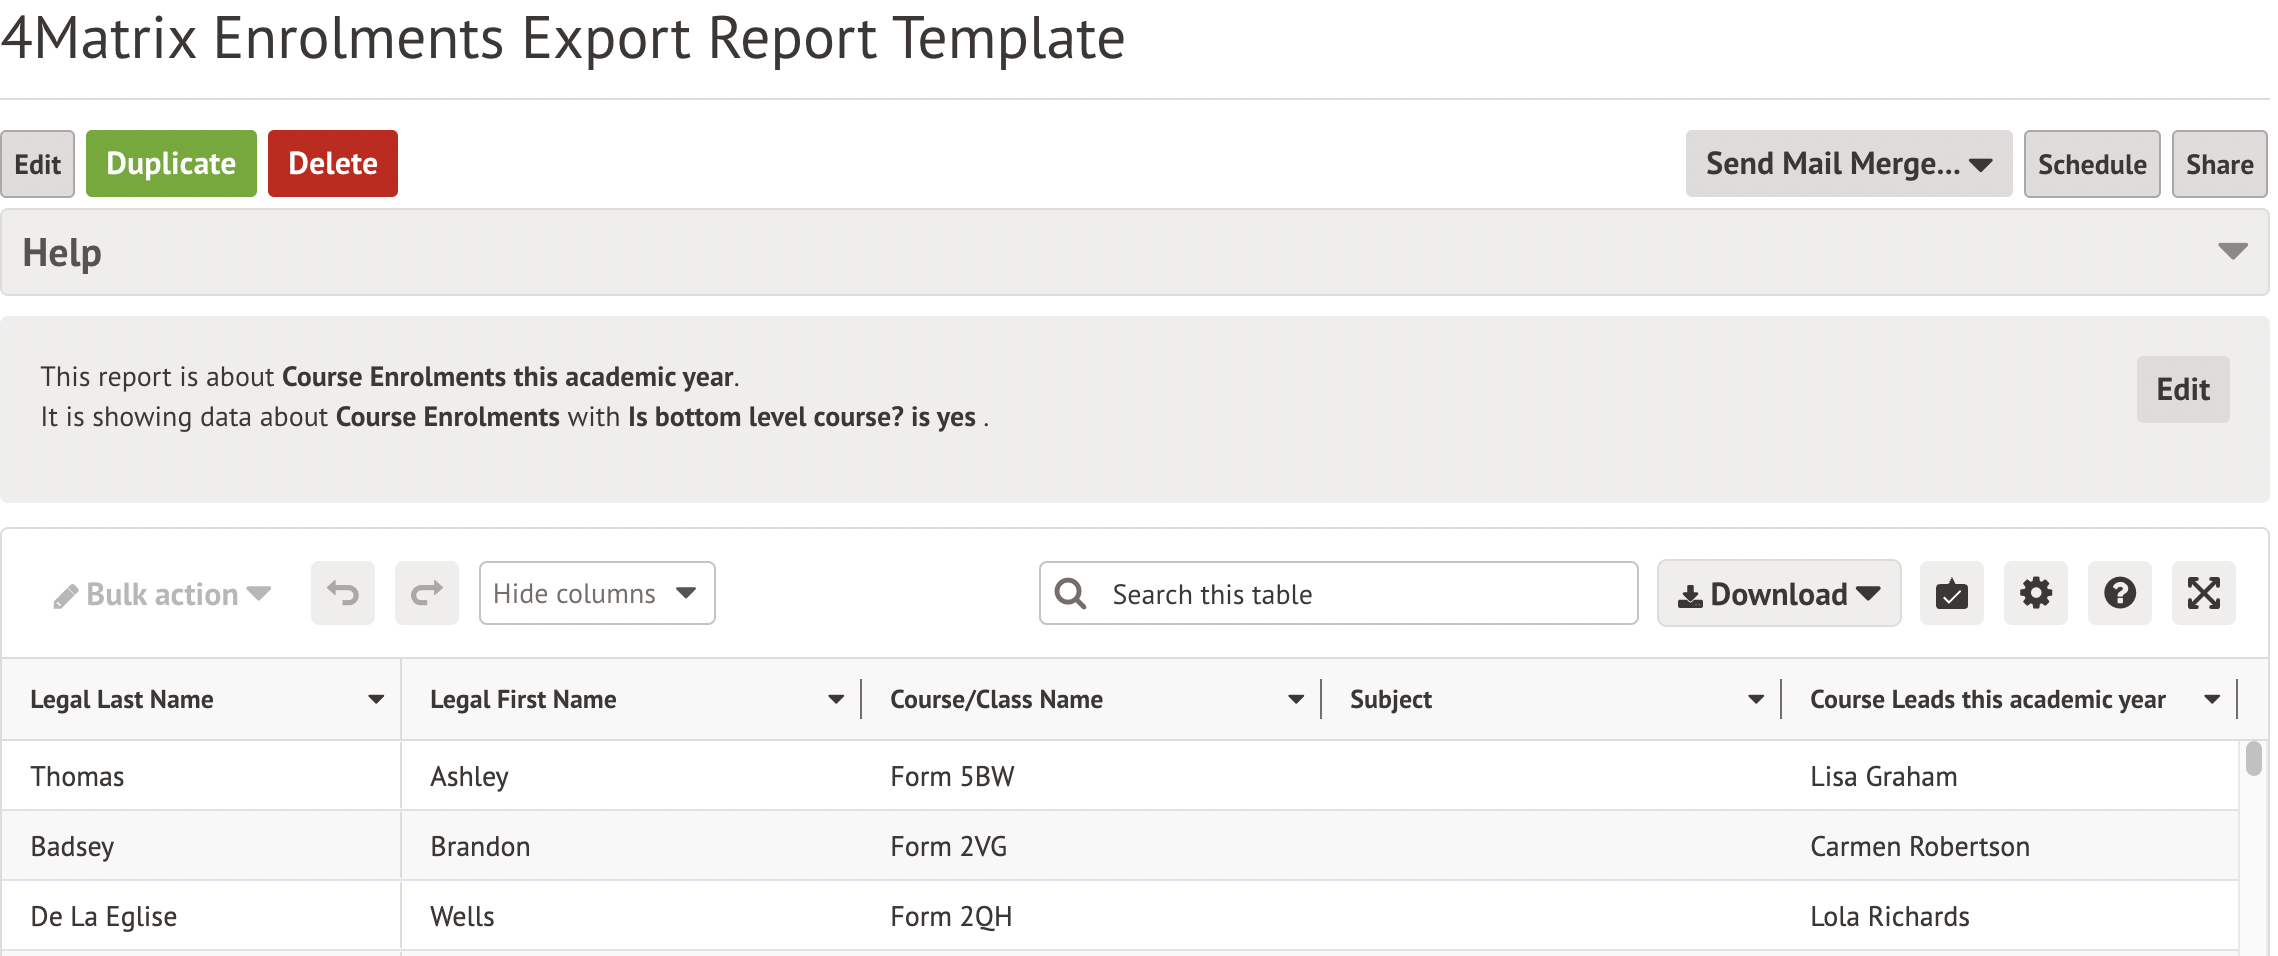2278x956 pixels.
Task: Click the search magnifier icon
Action: [x=1070, y=594]
